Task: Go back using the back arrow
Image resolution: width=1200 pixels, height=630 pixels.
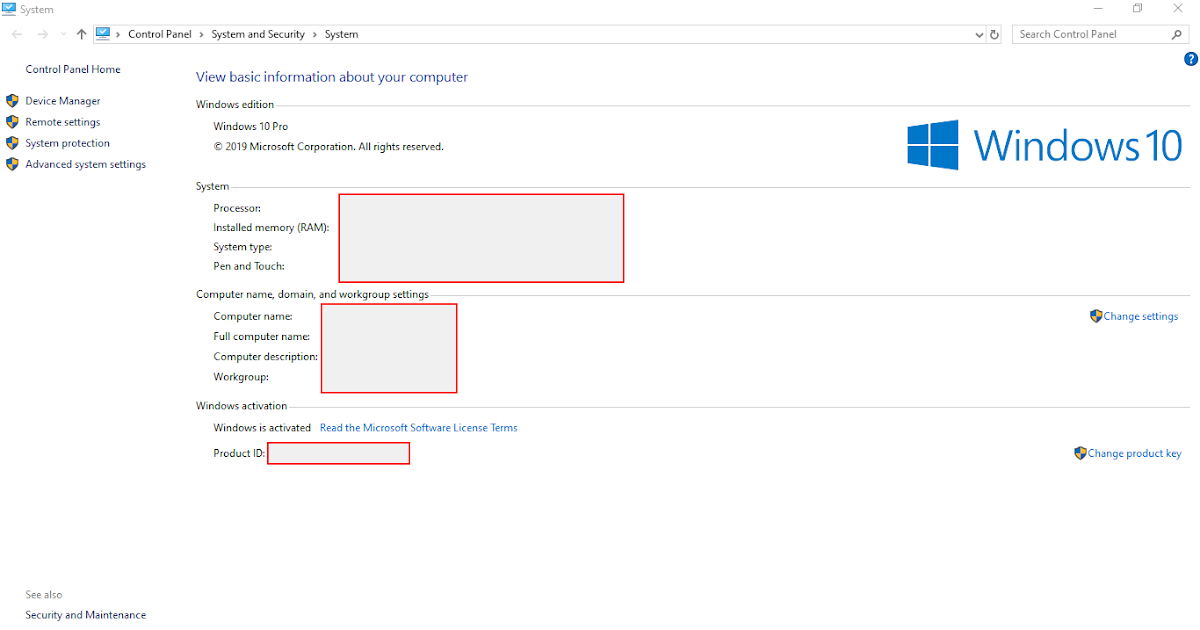Action: coord(17,34)
